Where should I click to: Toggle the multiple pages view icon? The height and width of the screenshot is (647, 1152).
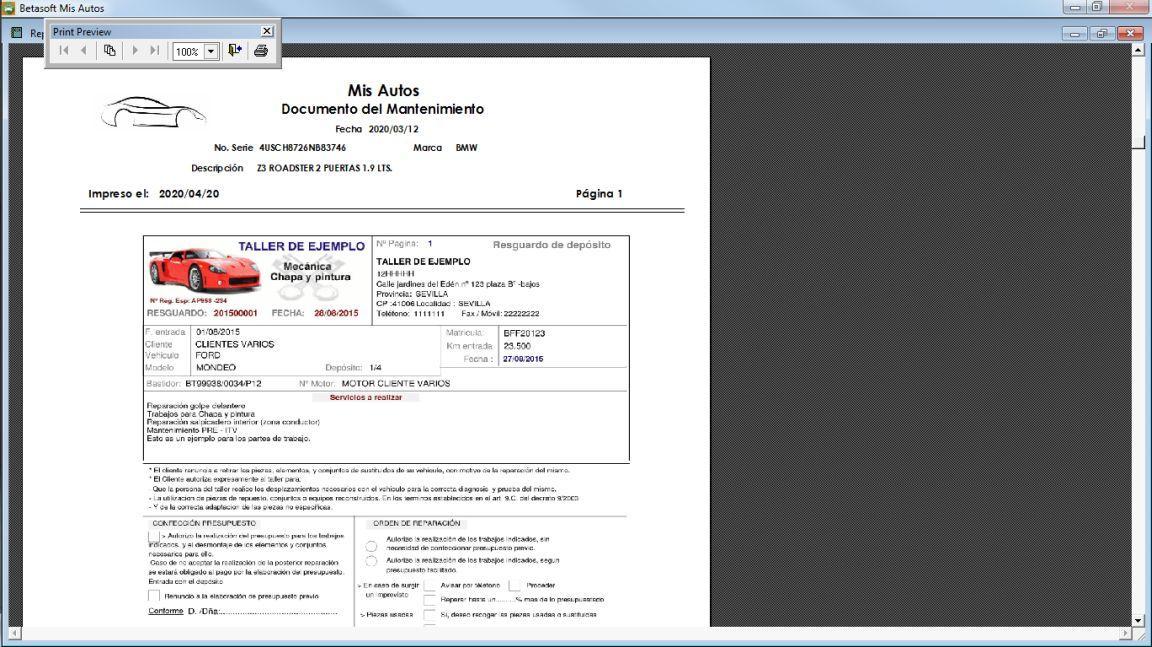click(x=109, y=51)
